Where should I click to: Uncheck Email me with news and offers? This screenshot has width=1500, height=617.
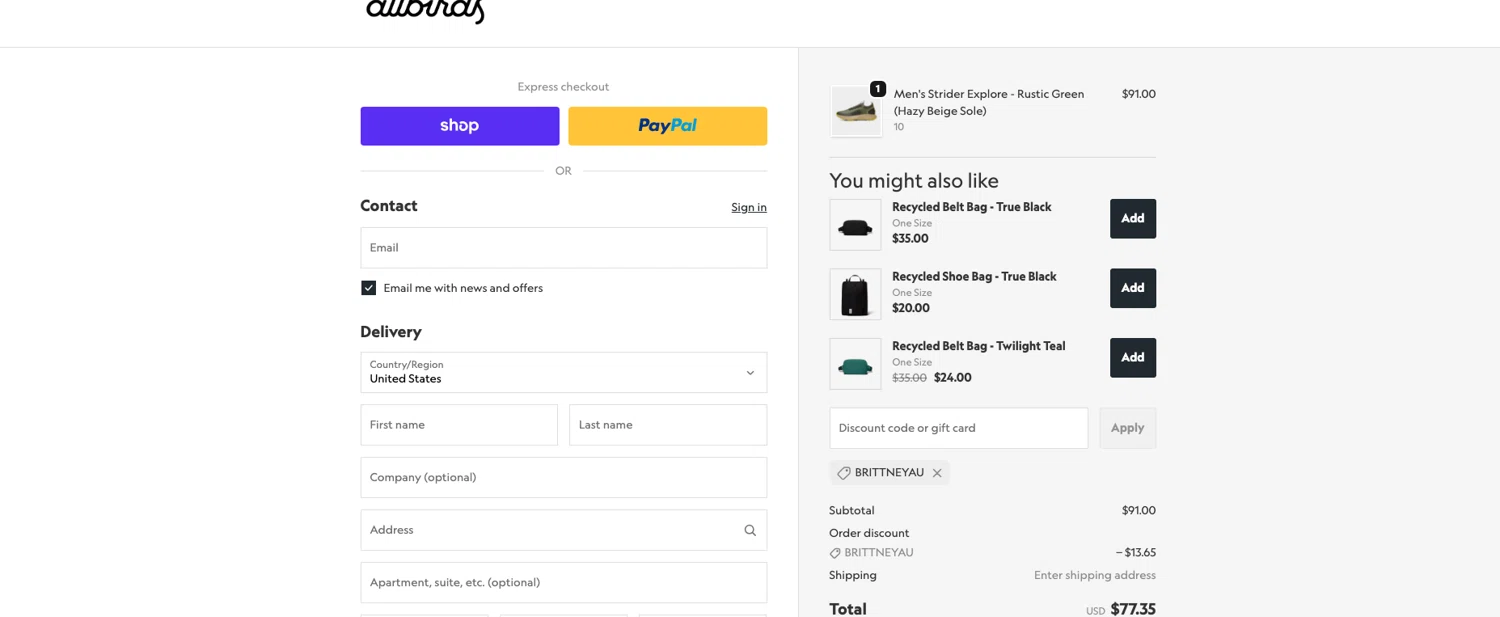click(x=369, y=288)
